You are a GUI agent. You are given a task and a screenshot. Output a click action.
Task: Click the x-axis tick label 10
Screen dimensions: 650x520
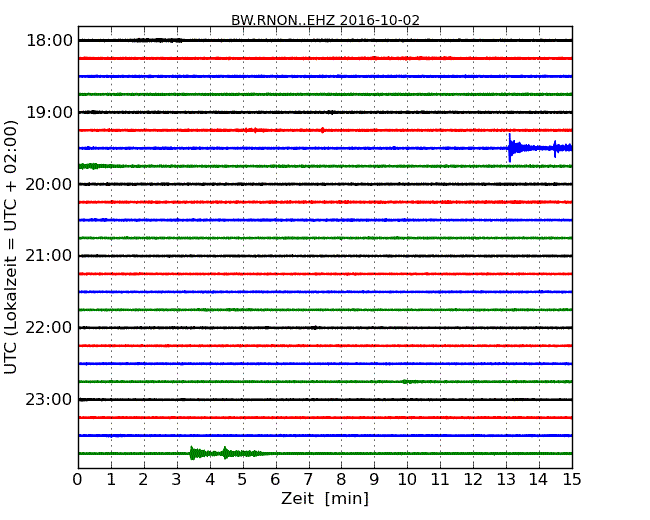tap(407, 480)
